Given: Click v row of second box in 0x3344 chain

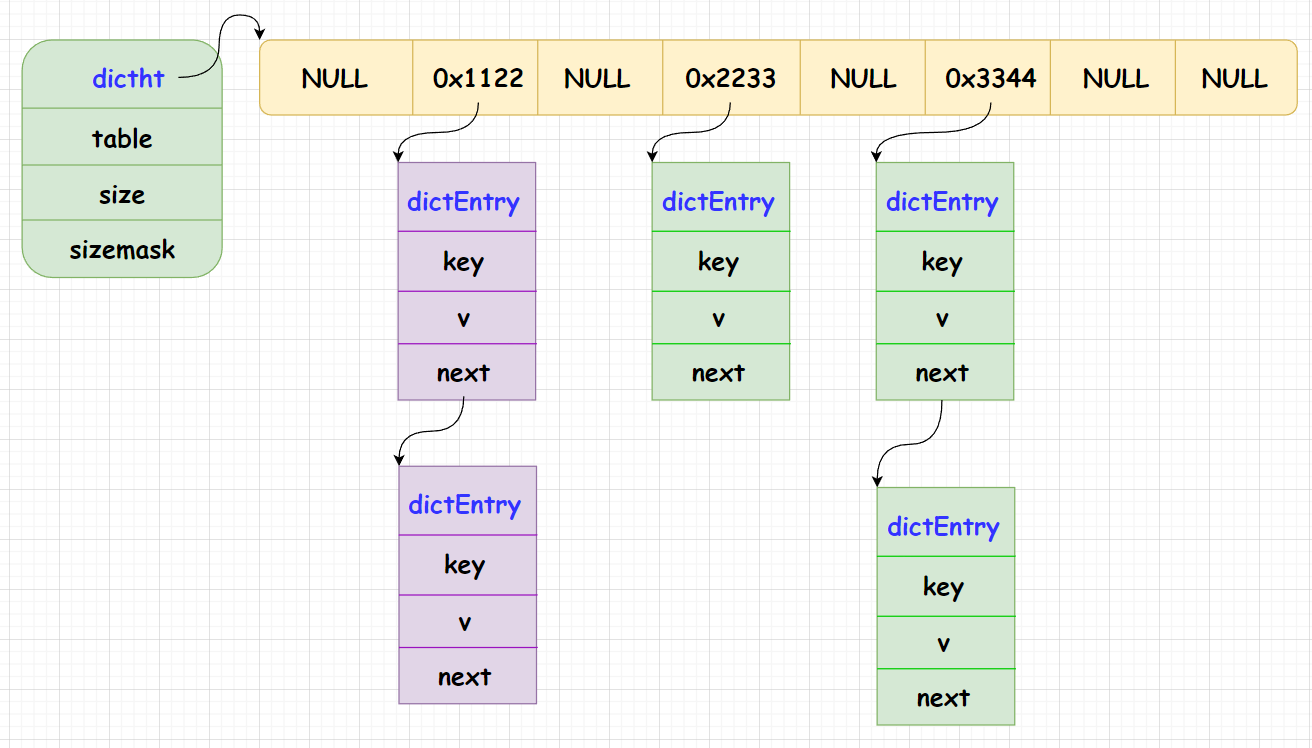Looking at the screenshot, I should pos(946,643).
